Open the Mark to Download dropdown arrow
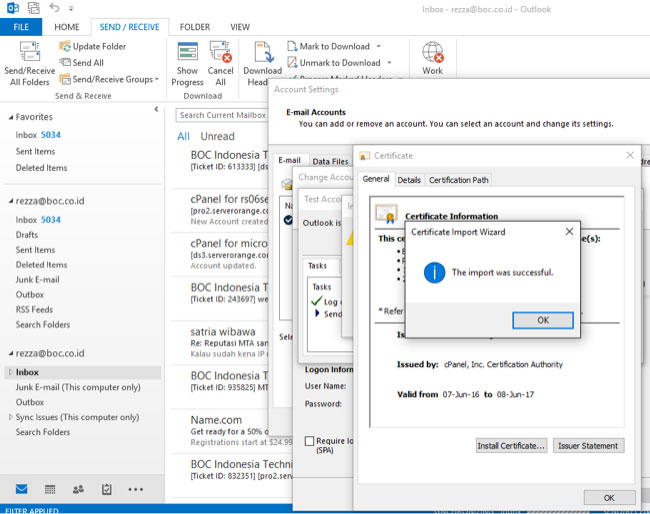 click(378, 46)
